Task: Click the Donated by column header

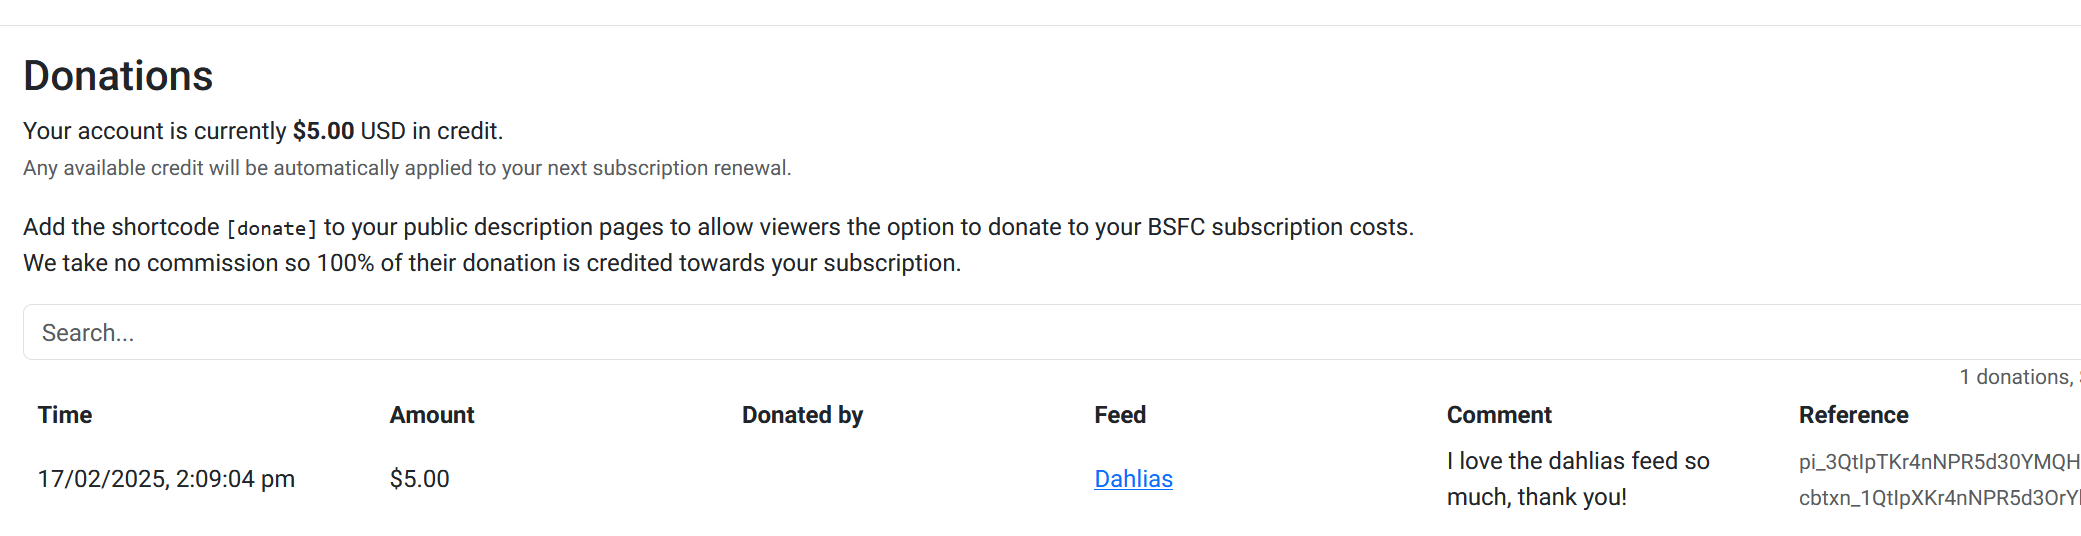Action: click(802, 415)
